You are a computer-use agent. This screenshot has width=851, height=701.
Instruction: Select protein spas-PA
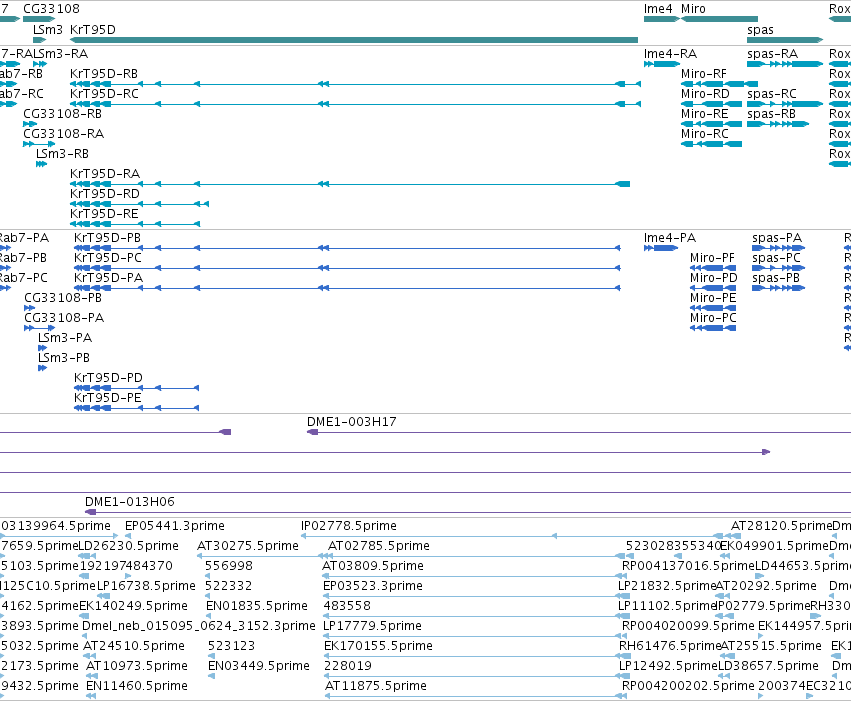(777, 238)
